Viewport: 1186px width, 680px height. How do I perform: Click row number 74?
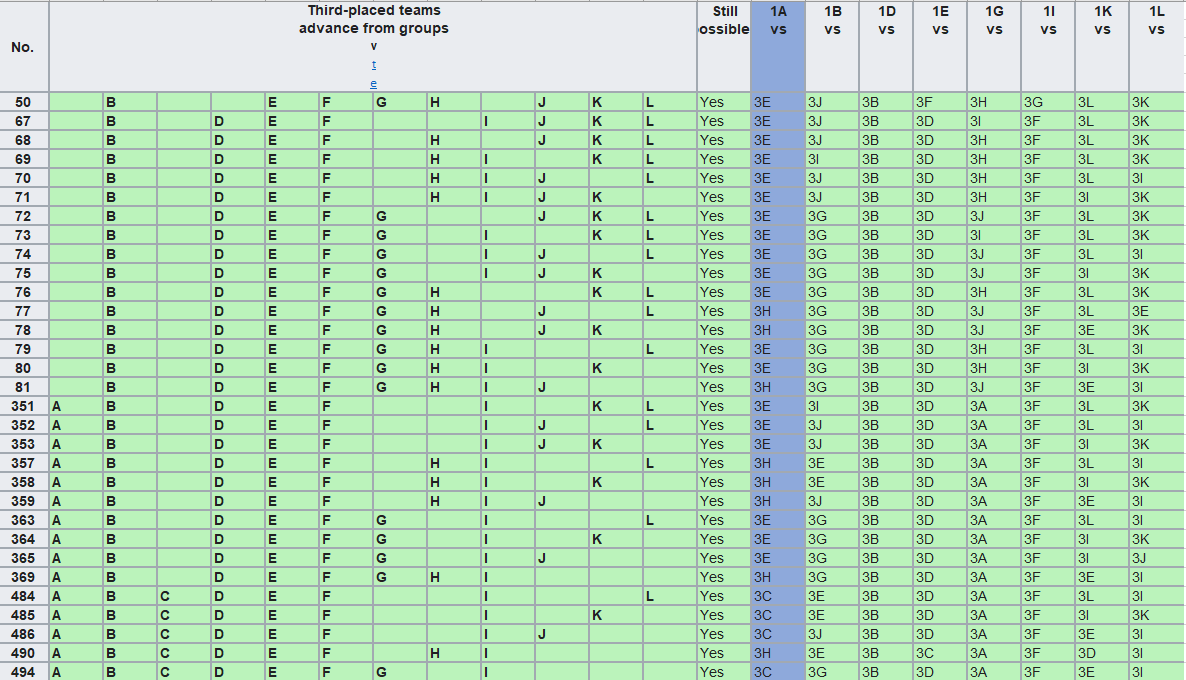pyautogui.click(x=23, y=254)
